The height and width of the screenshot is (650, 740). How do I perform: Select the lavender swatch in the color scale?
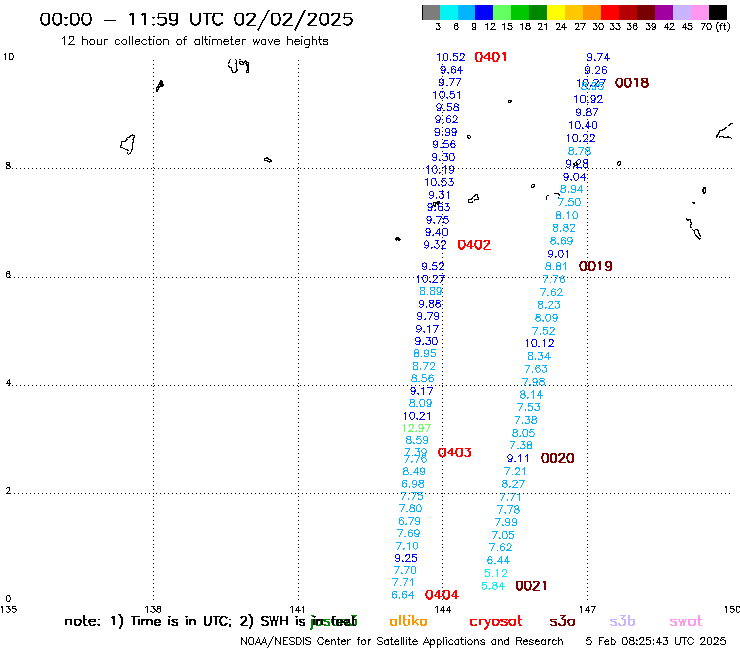pos(682,12)
